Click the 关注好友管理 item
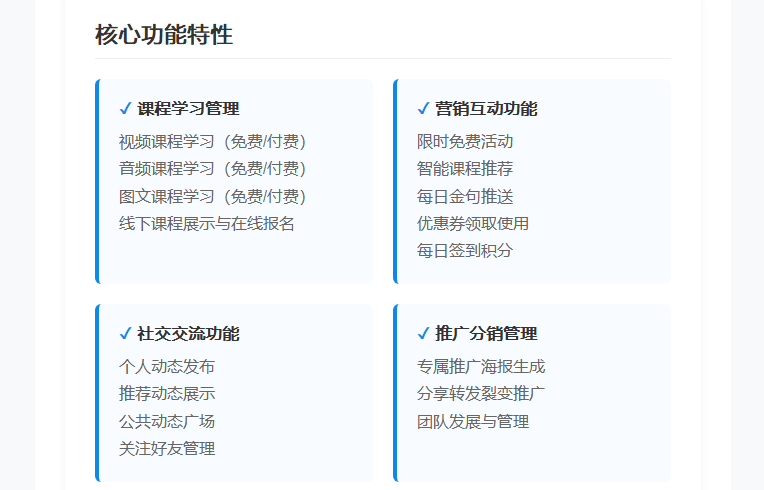This screenshot has height=490, width=764. pos(167,449)
